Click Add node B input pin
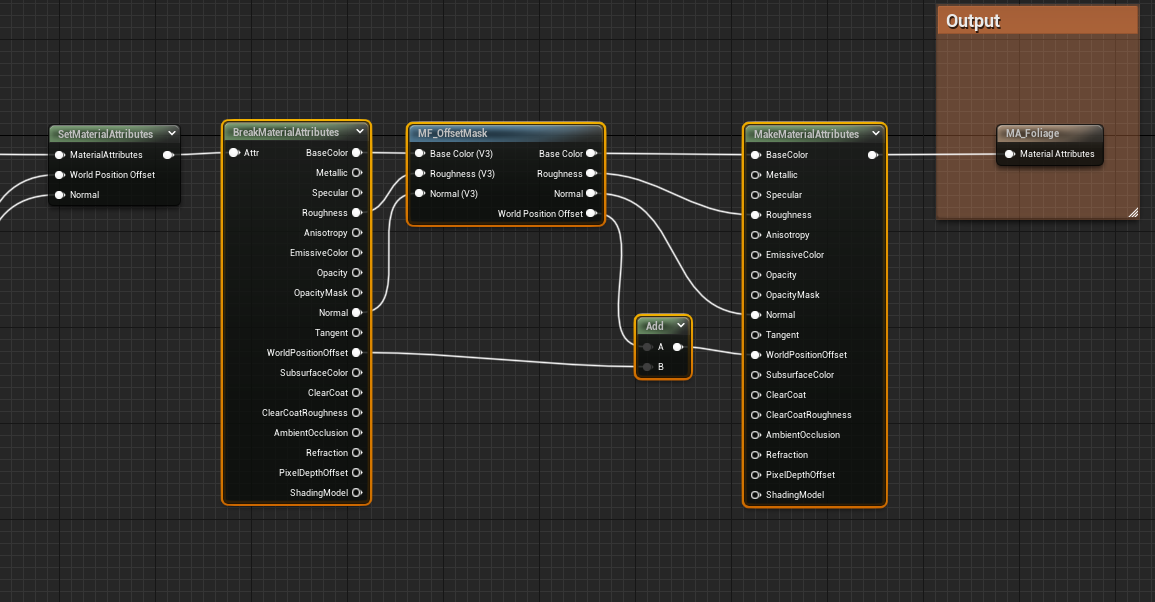The width and height of the screenshot is (1155, 602). click(647, 366)
